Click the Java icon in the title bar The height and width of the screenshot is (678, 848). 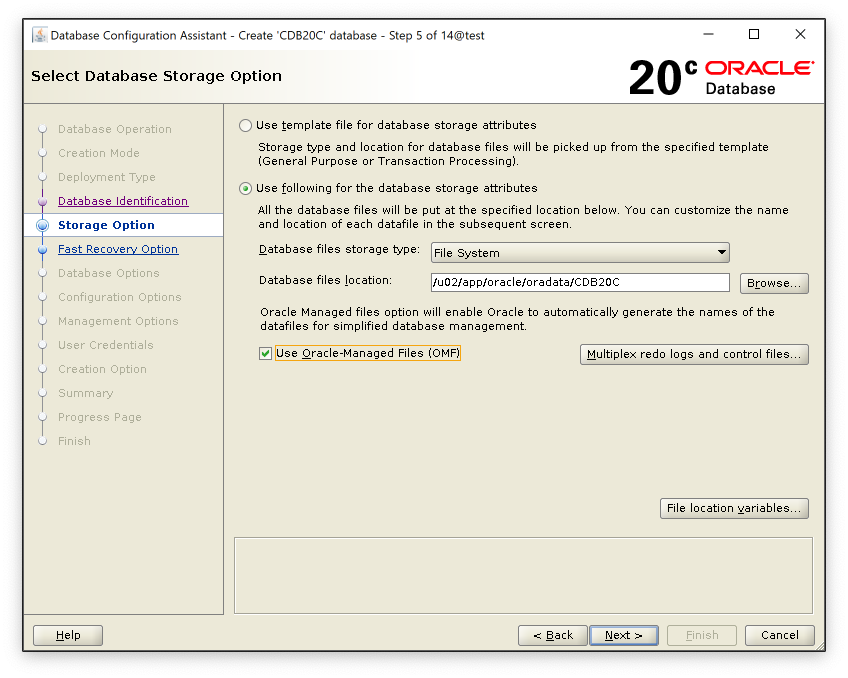[39, 35]
